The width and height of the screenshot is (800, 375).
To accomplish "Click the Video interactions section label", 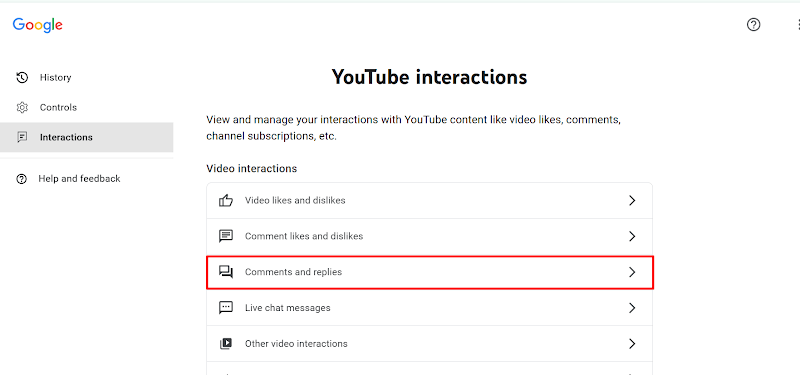I will pos(252,168).
